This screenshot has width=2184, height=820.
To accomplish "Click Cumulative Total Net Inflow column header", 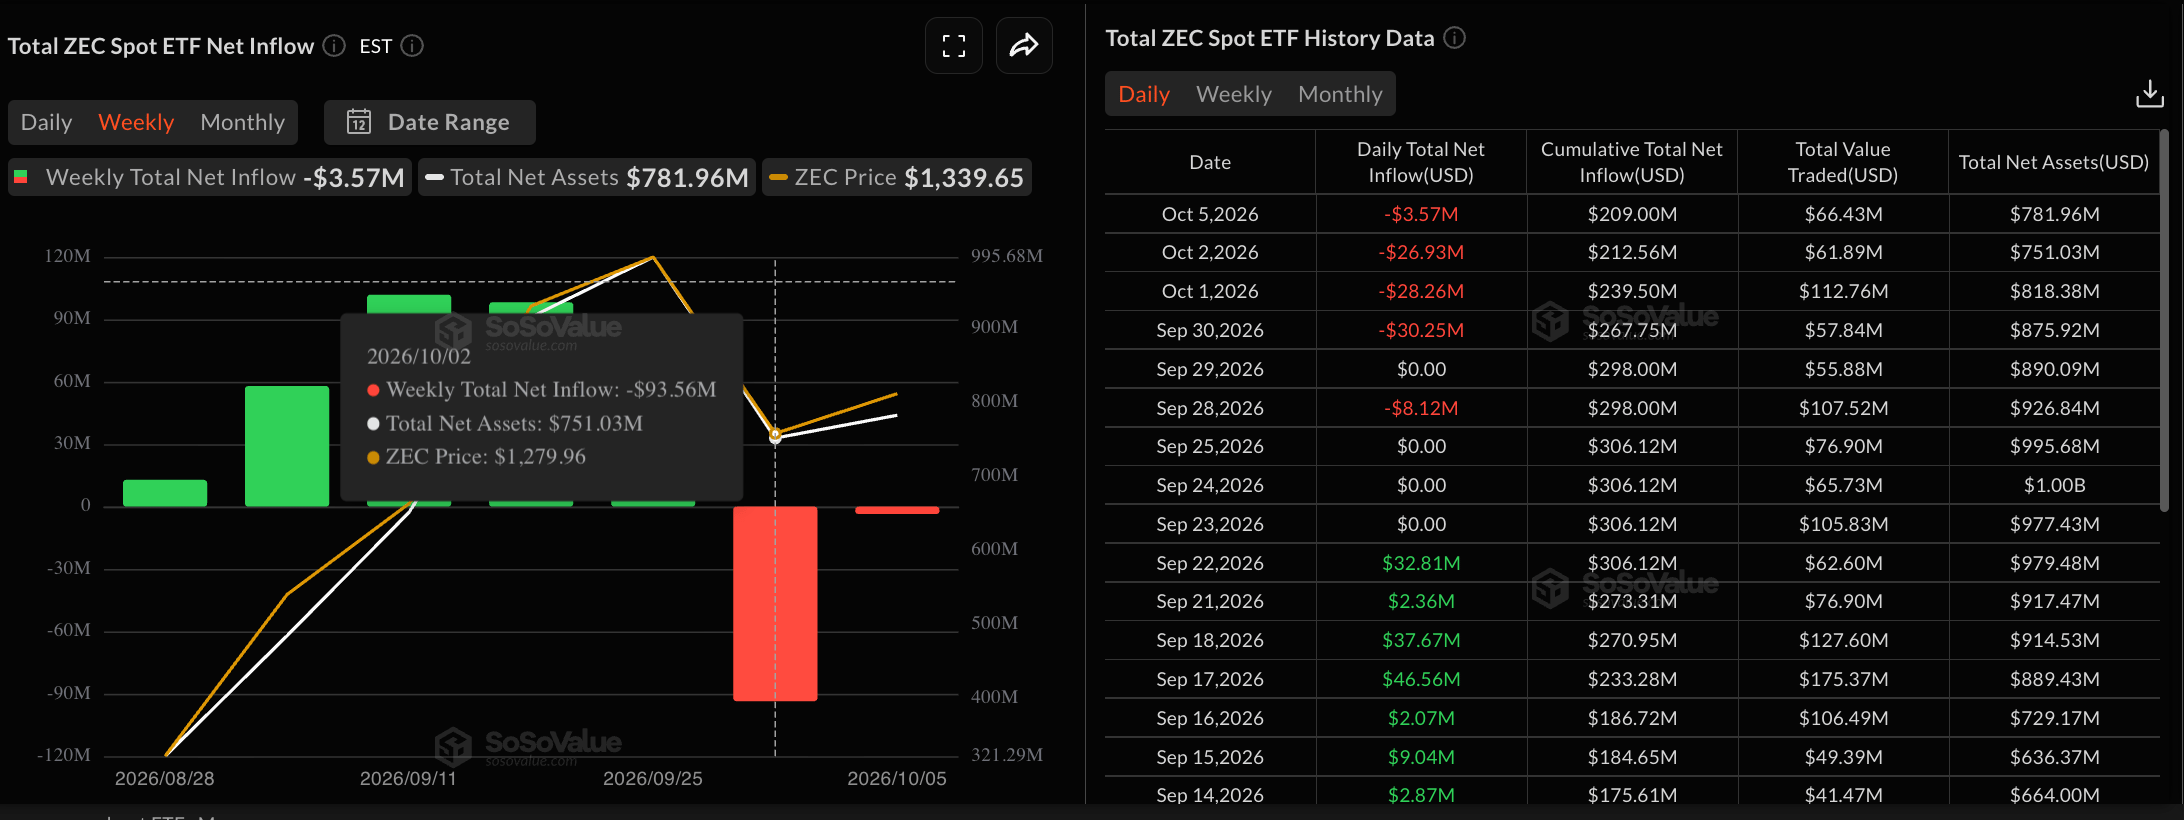I will (x=1632, y=162).
